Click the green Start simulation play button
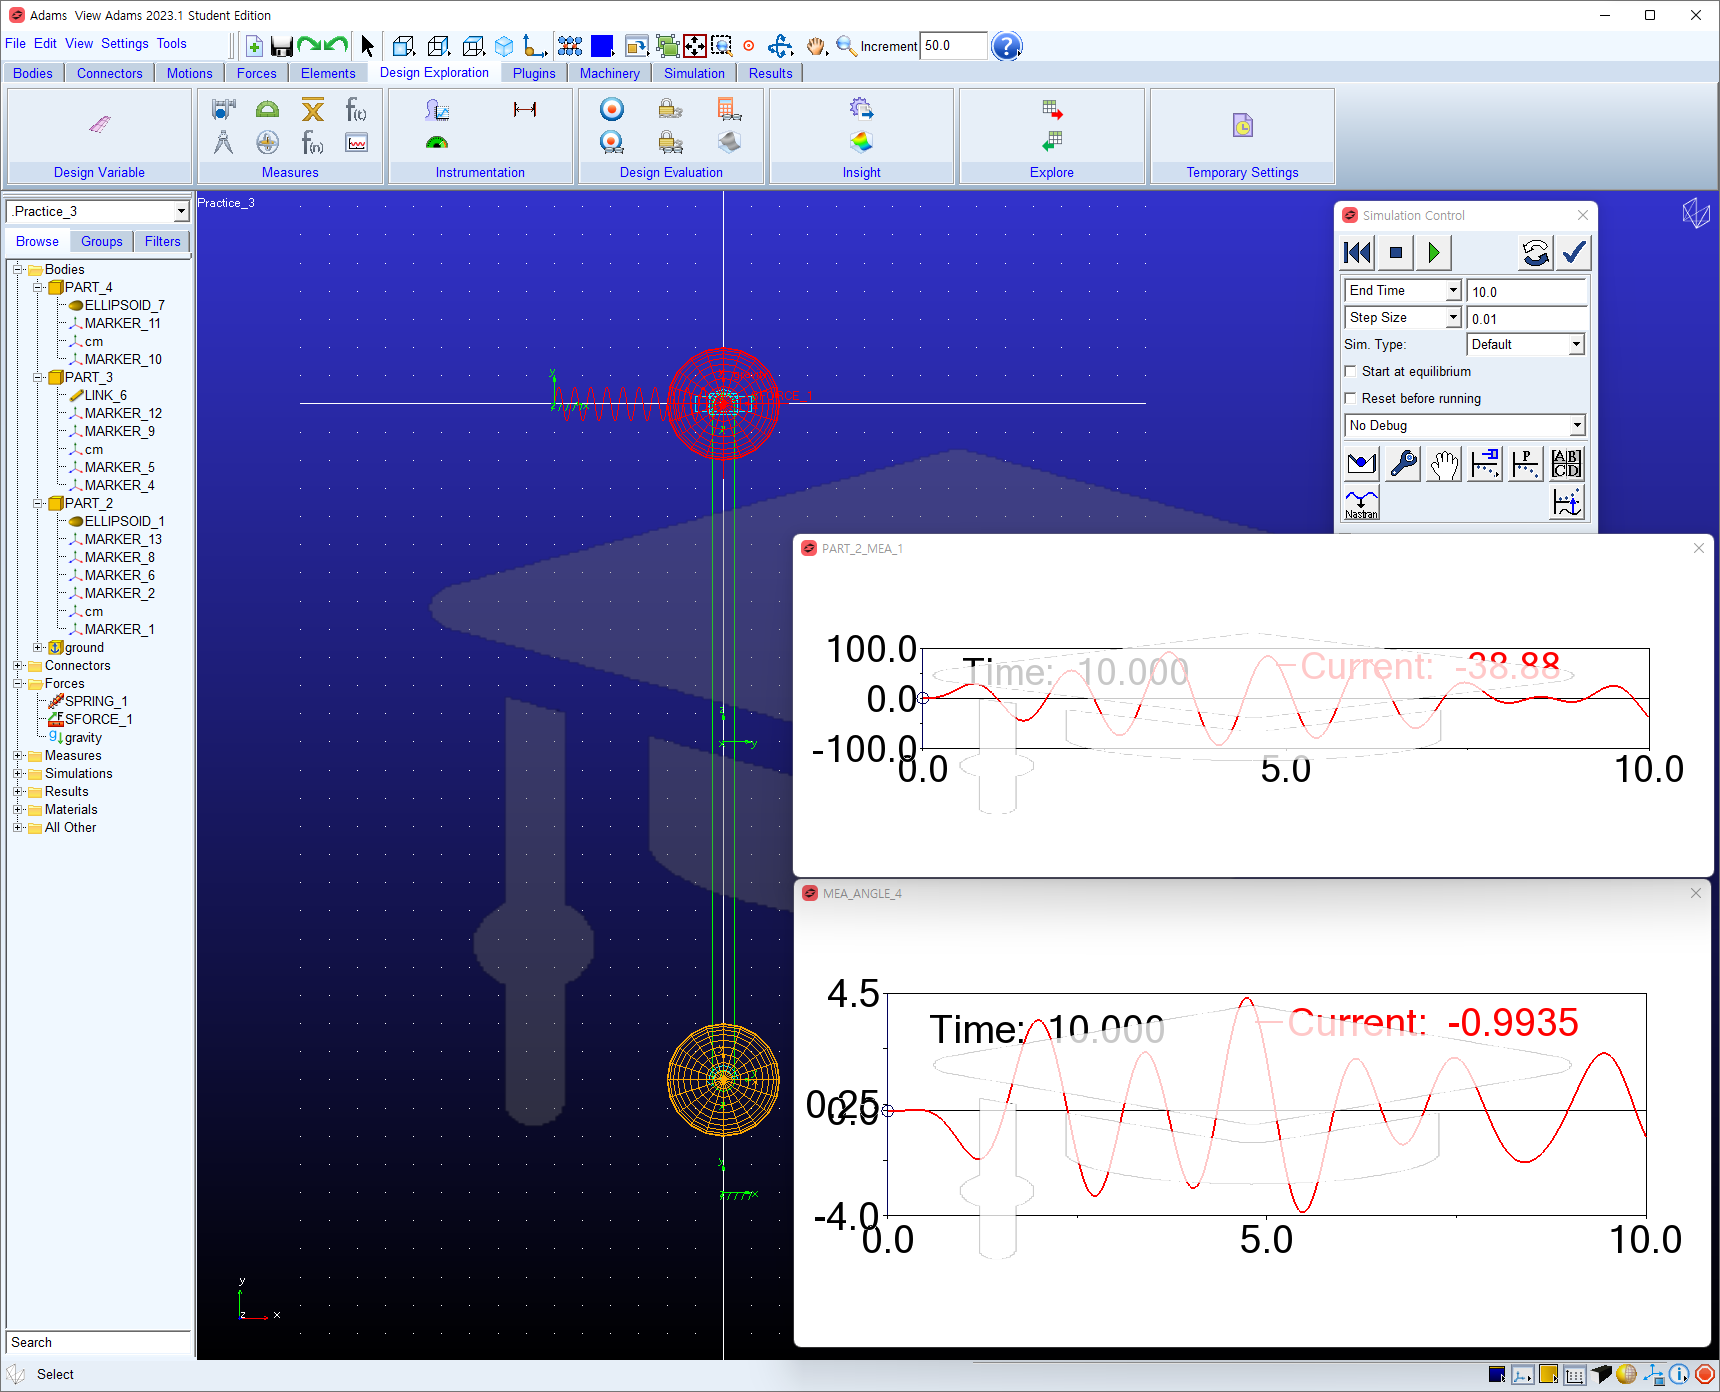The width and height of the screenshot is (1720, 1392). tap(1434, 253)
